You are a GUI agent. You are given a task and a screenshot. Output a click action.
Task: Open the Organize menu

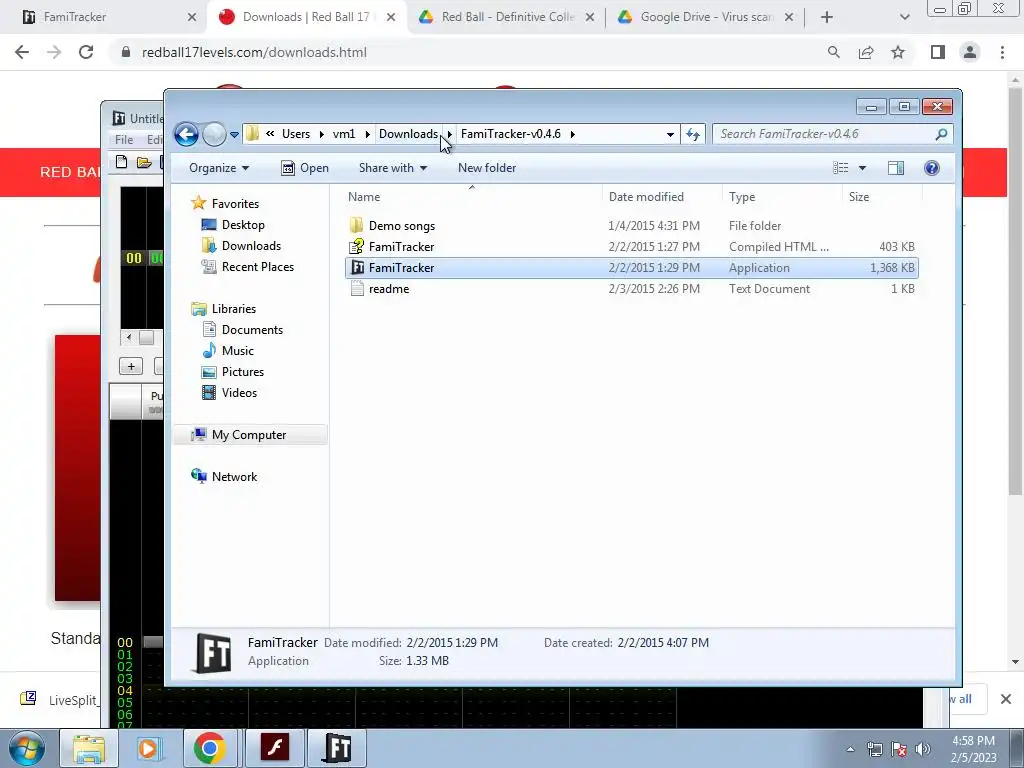coord(219,168)
